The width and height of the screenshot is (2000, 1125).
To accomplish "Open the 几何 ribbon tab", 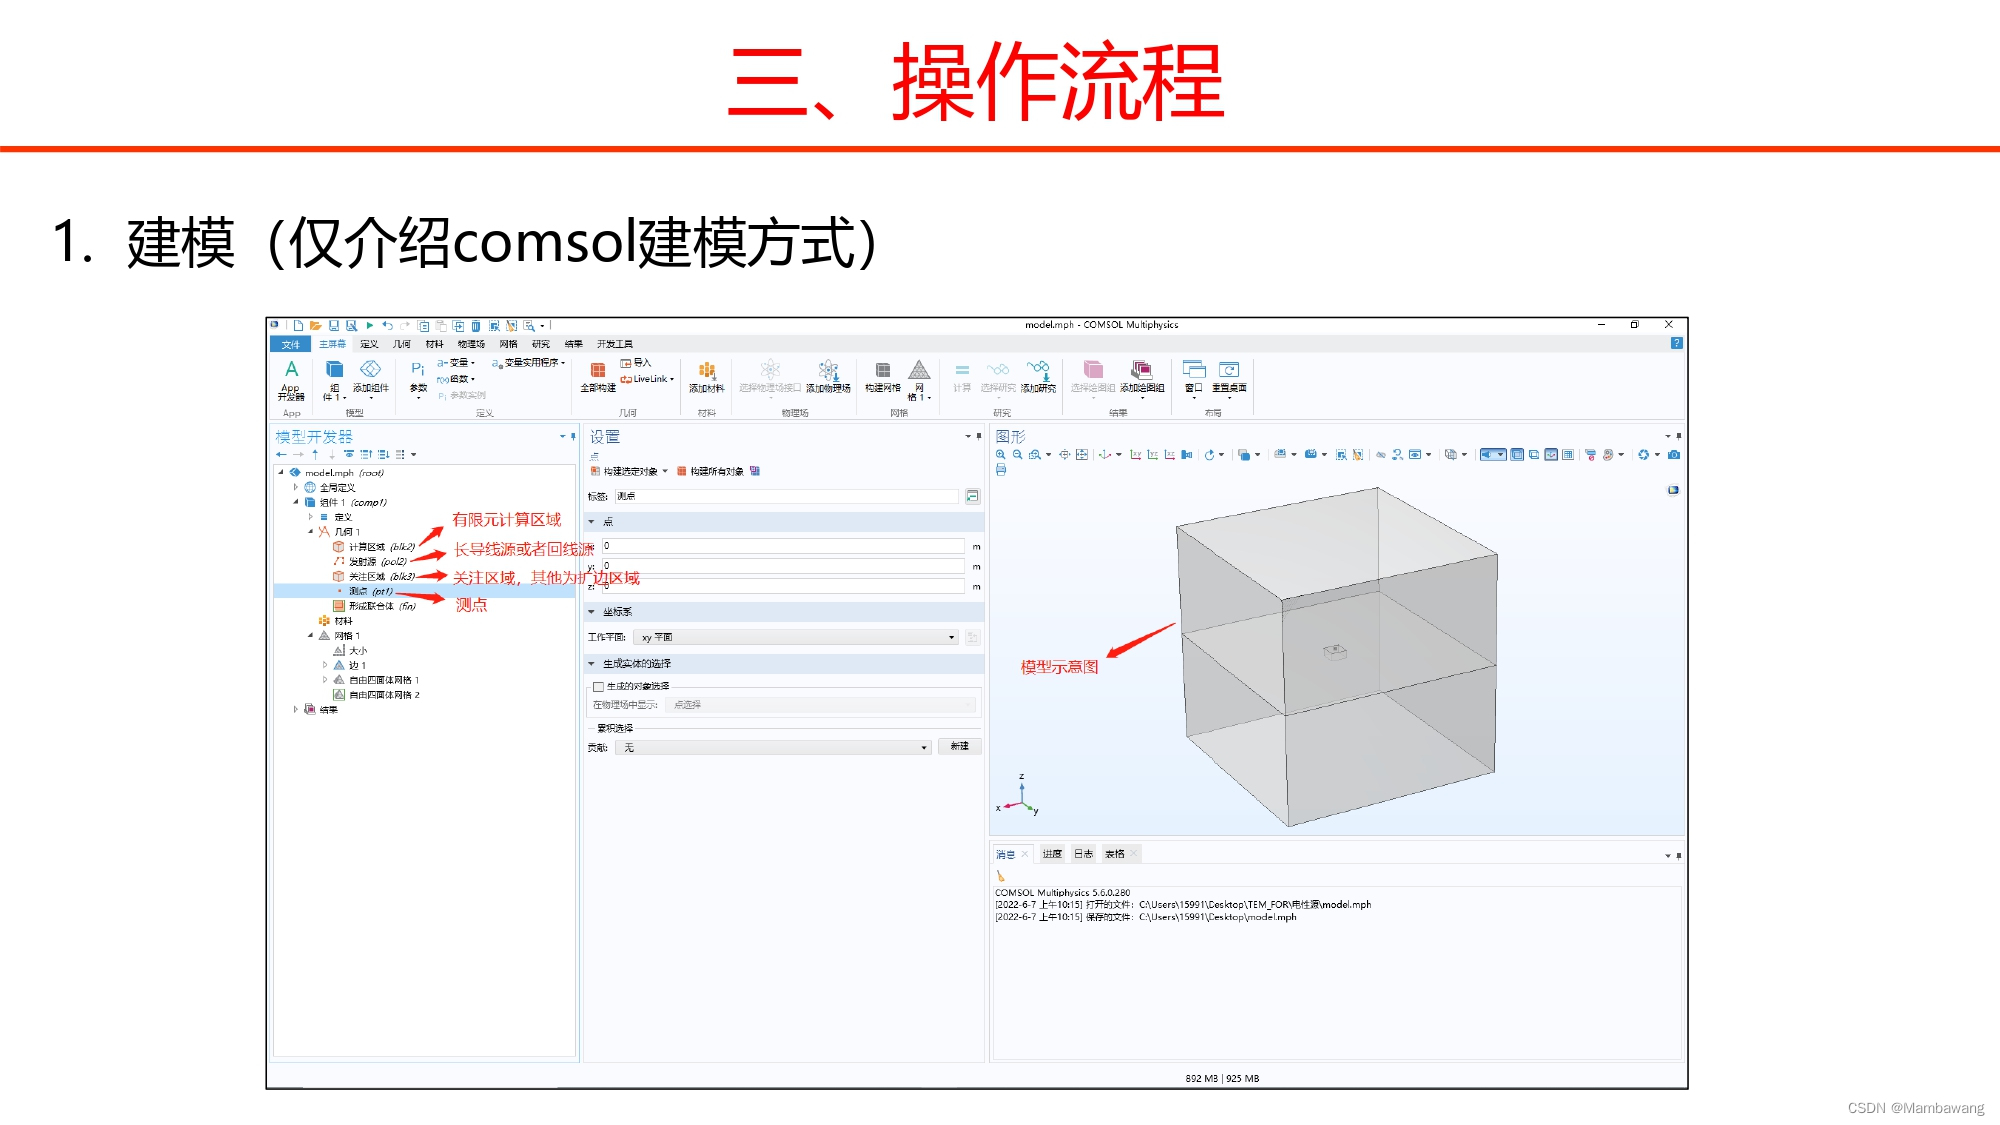I will click(401, 344).
